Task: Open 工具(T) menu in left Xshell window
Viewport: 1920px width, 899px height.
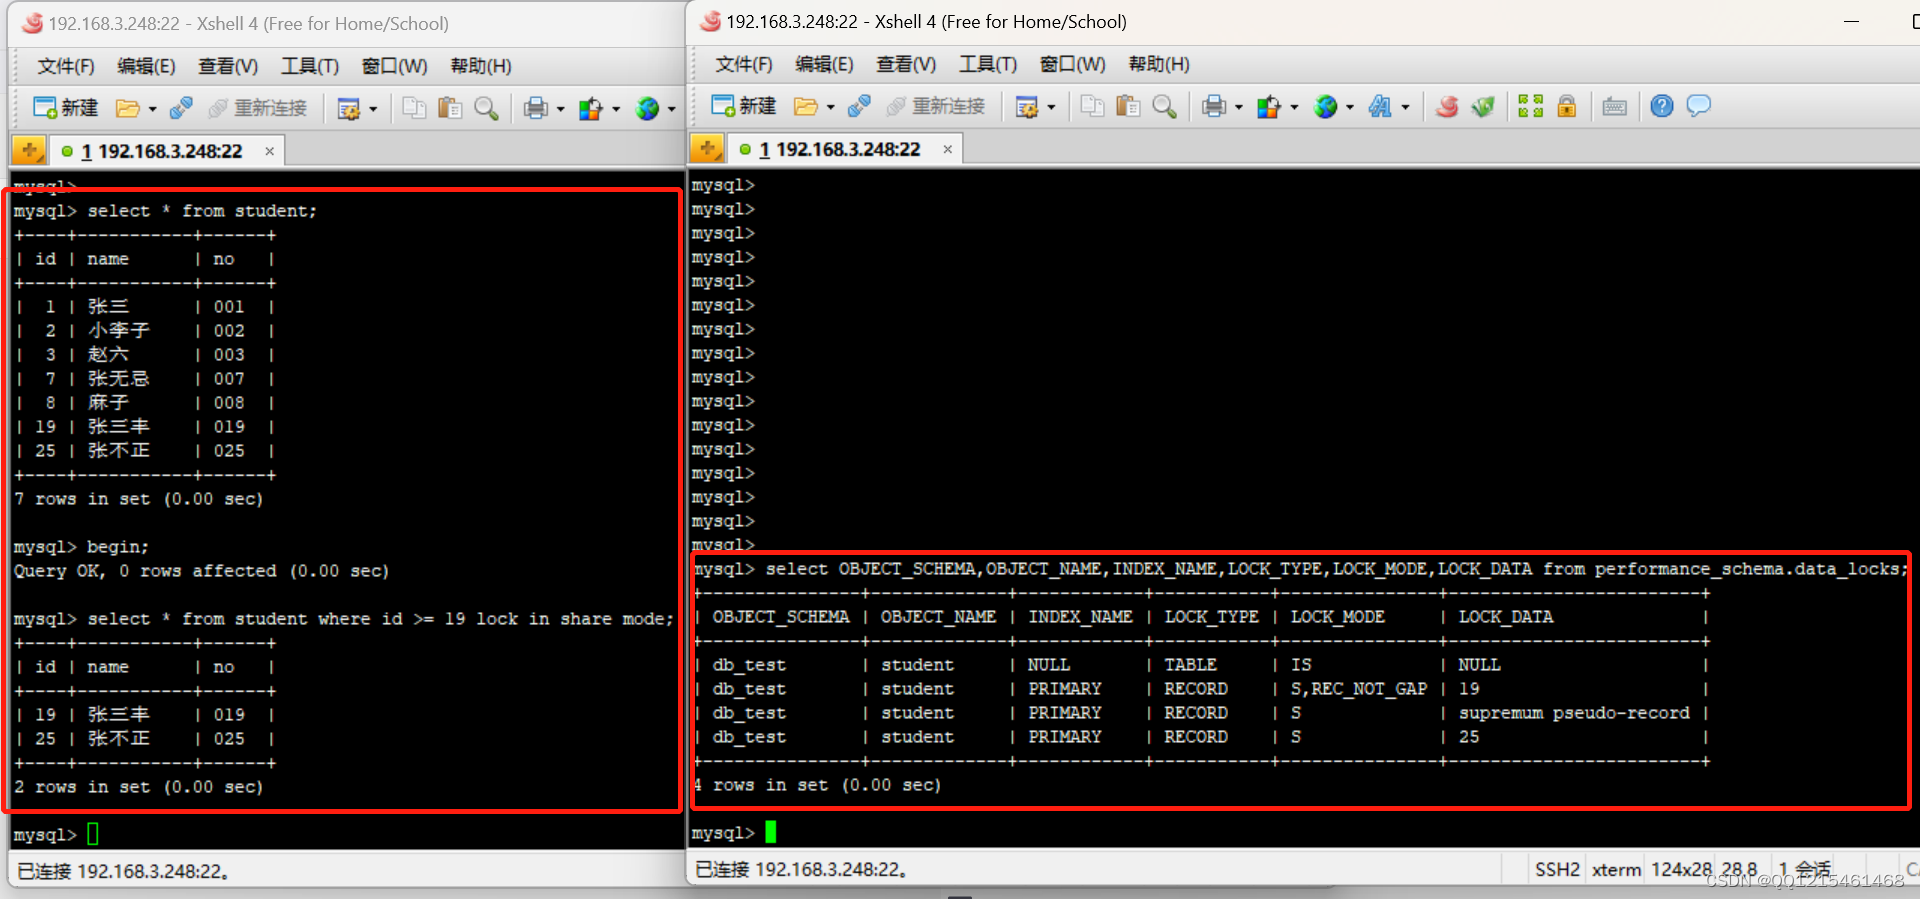Action: pos(309,66)
